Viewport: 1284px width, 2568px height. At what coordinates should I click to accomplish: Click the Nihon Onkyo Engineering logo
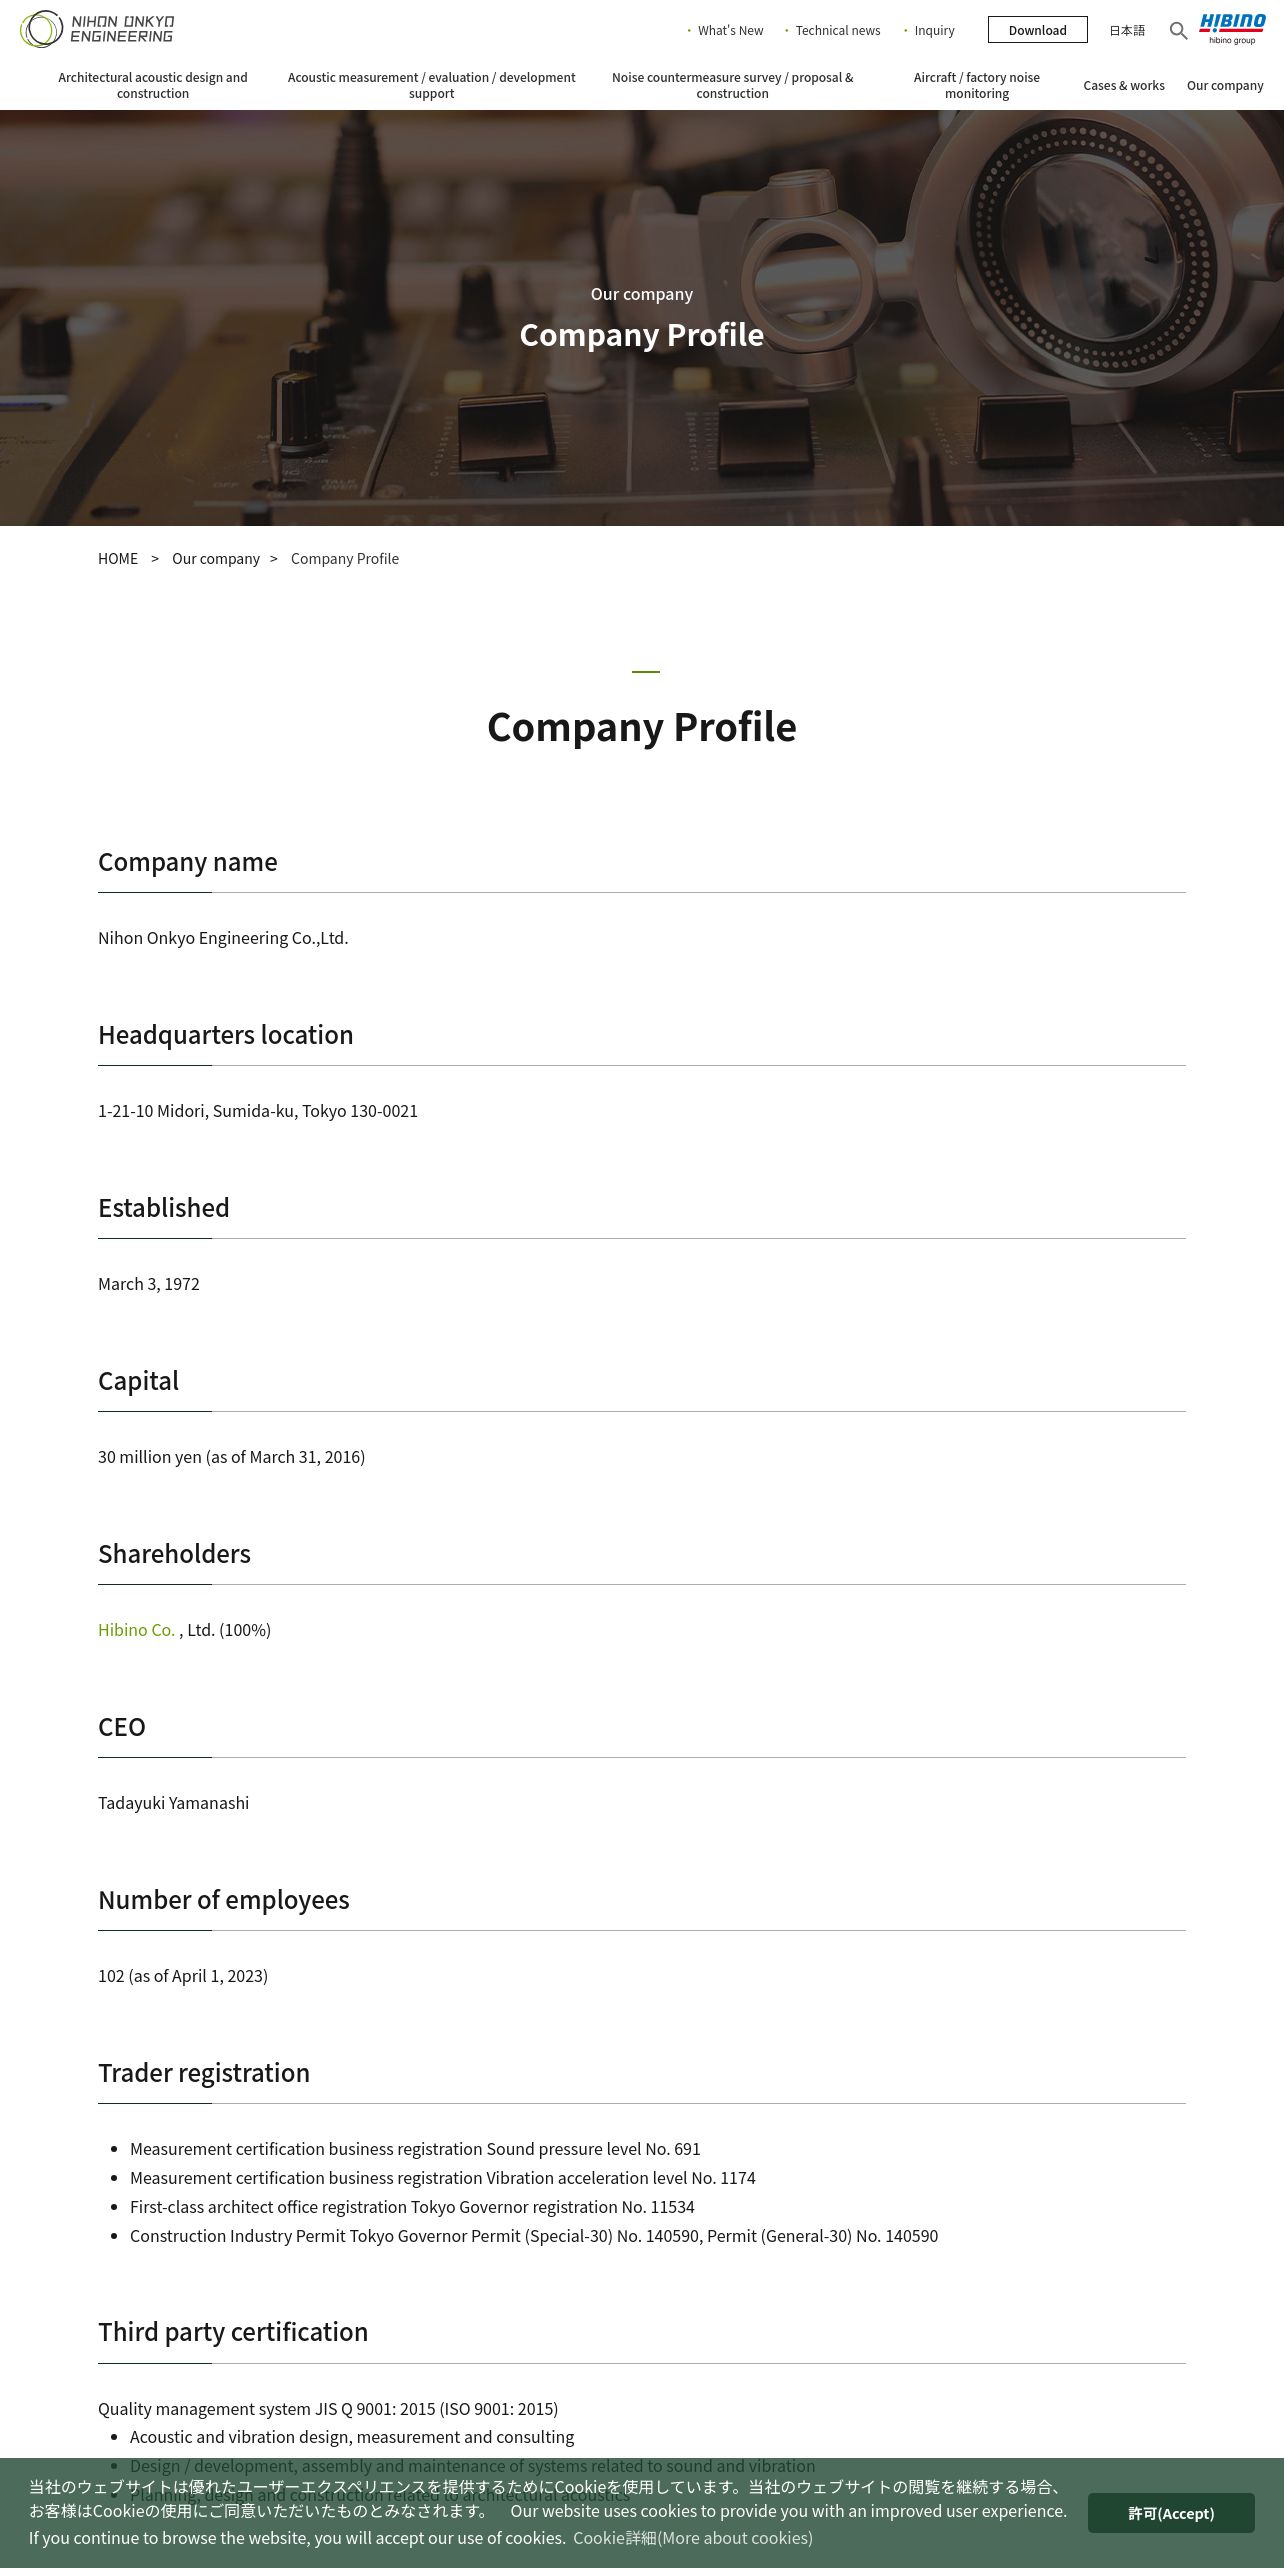pos(97,29)
